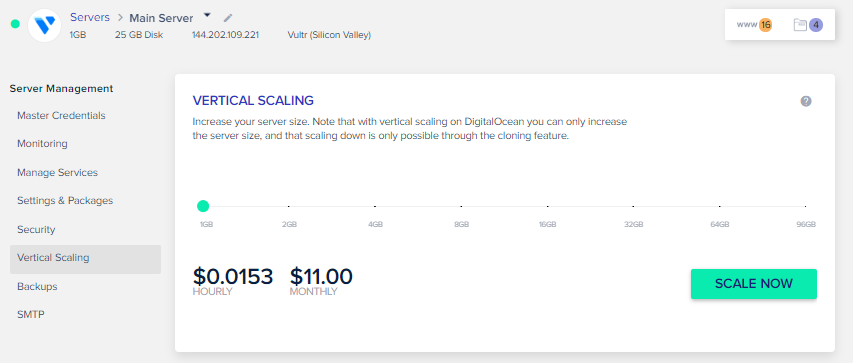This screenshot has width=853, height=363.
Task: Click the green server status dot
Action: click(15, 24)
